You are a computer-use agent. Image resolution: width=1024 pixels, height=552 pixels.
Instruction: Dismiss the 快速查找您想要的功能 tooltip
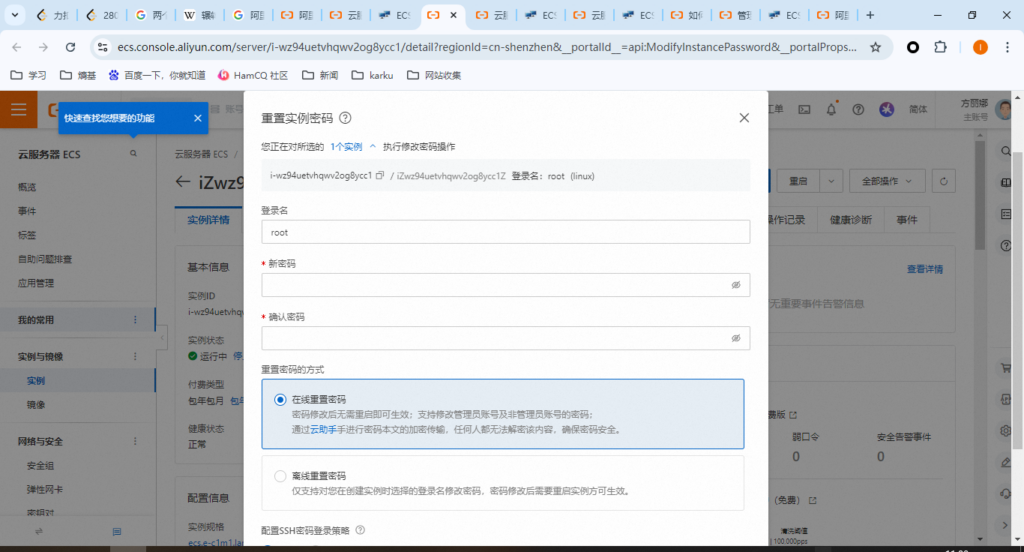pyautogui.click(x=197, y=118)
